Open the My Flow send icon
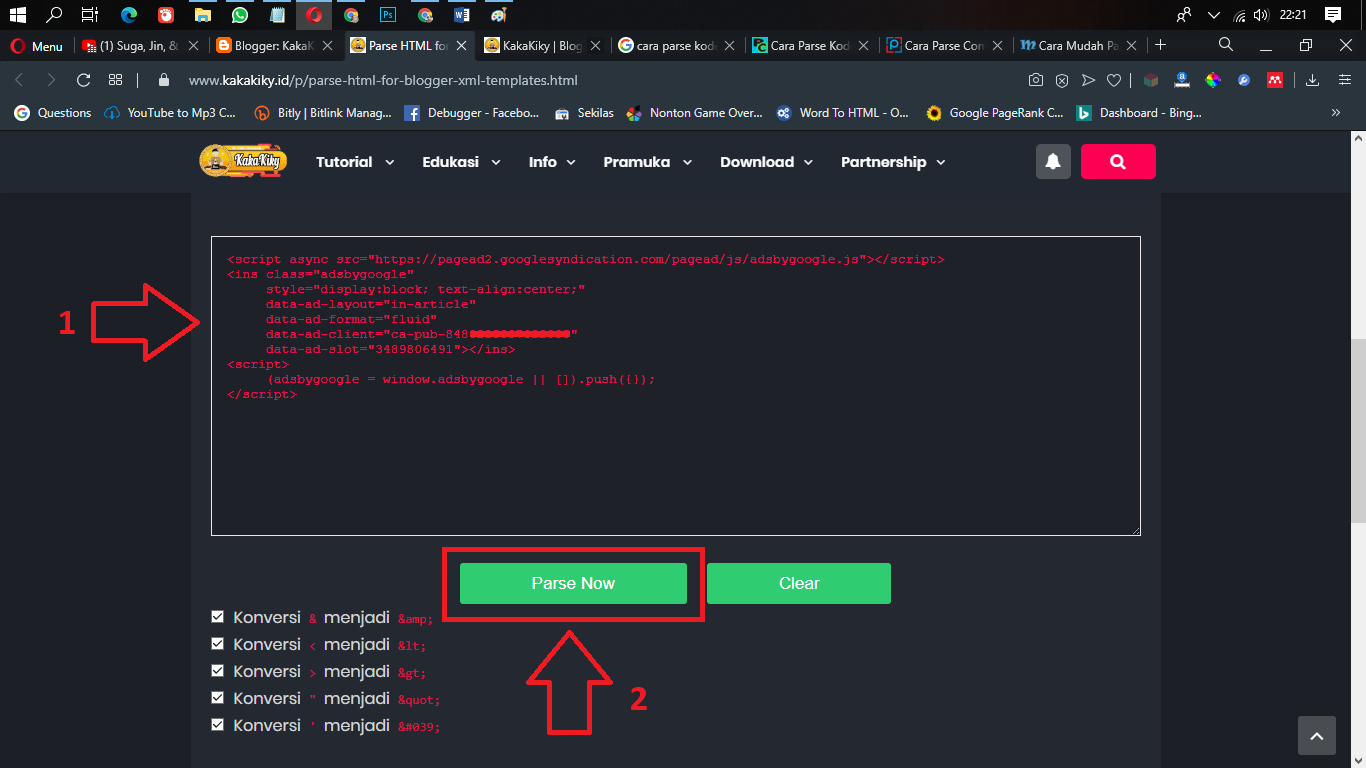Screen dimensions: 1366x768 coord(1088,80)
